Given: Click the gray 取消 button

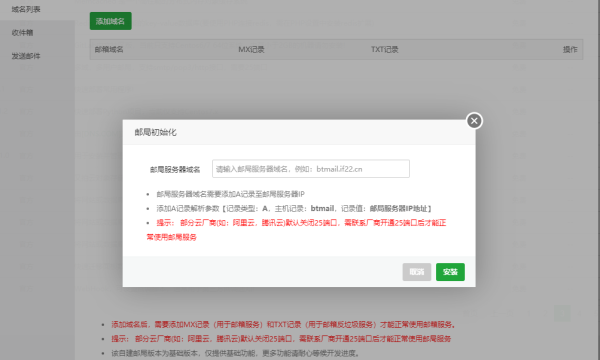Looking at the screenshot, I should point(417,272).
